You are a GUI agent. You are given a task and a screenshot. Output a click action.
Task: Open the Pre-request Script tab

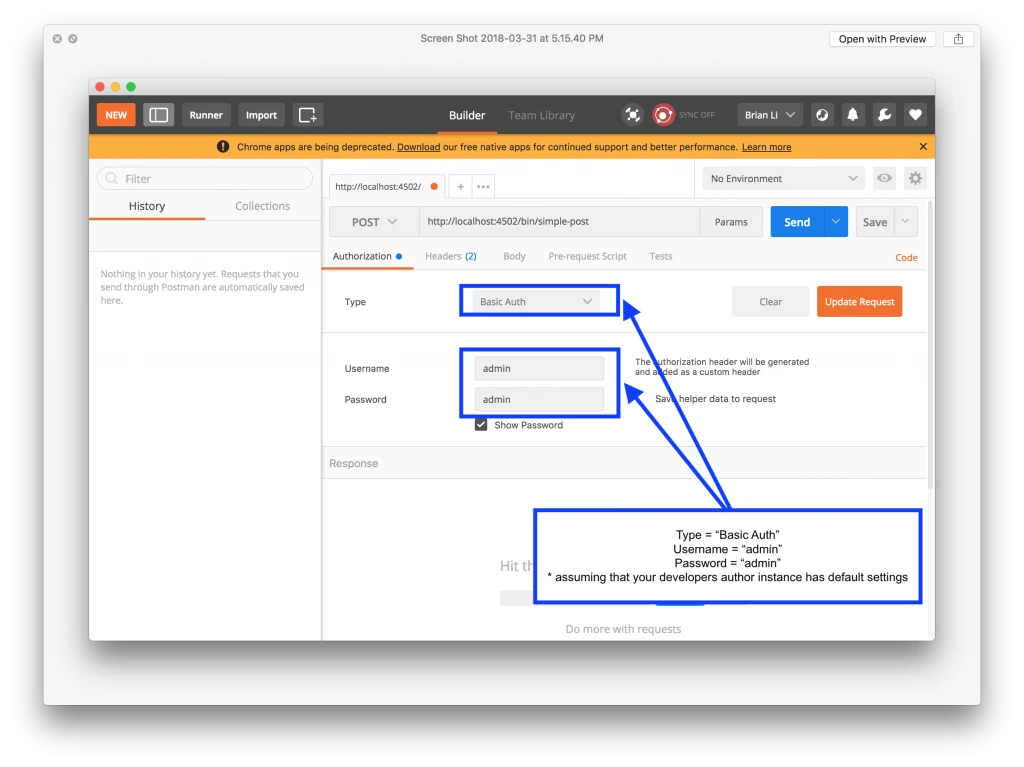587,256
